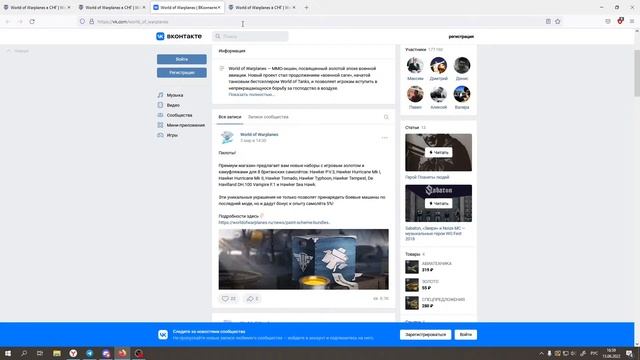This screenshot has height=360, width=640.
Task: Like the post with the heart icon
Action: click(228, 299)
